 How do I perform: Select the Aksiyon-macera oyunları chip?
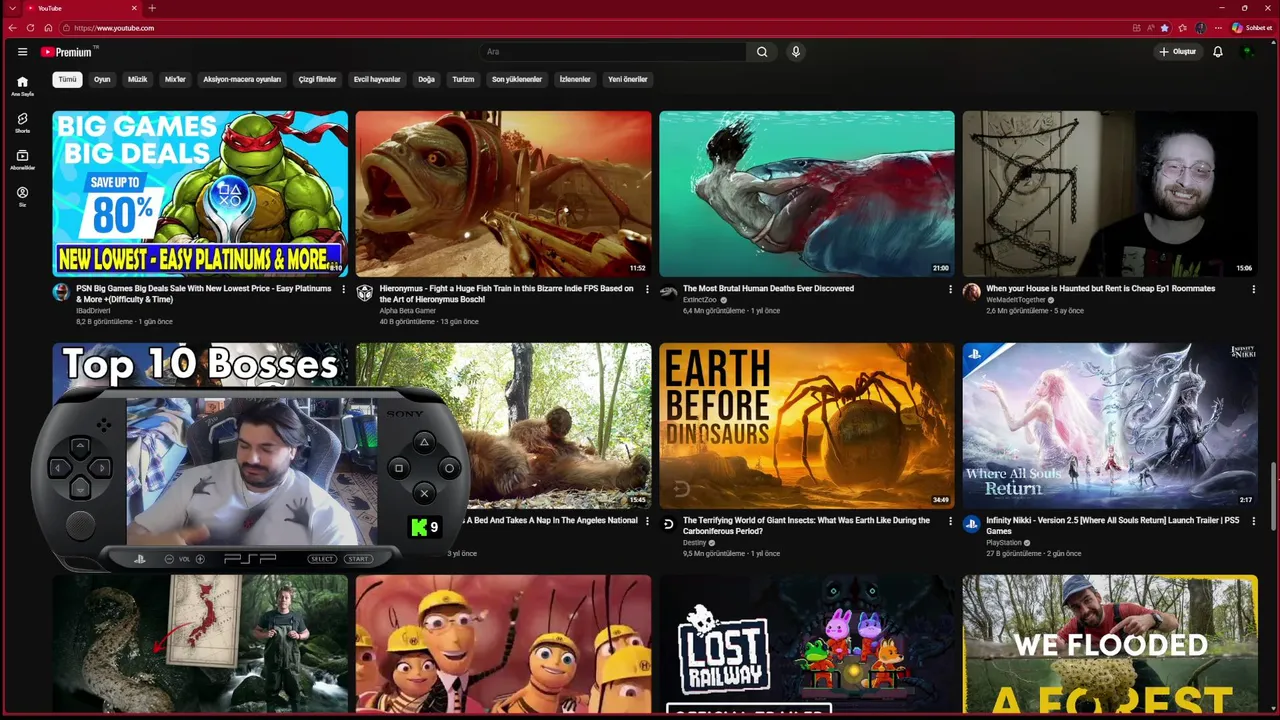click(242, 79)
